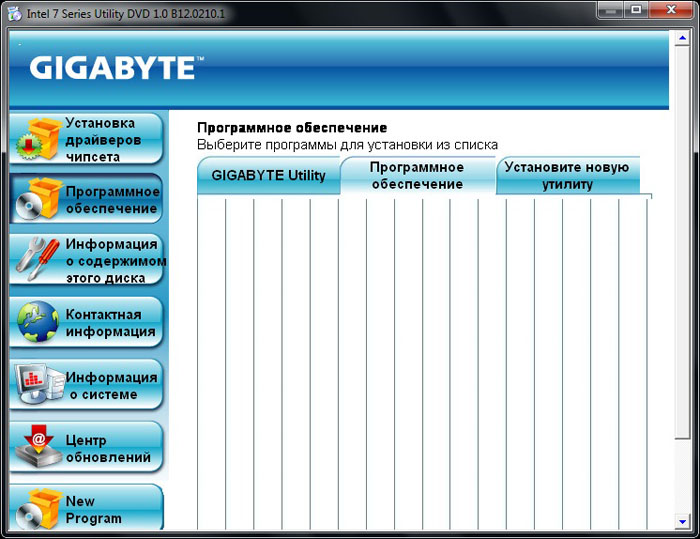
Task: Click the scrollbar down arrow
Action: coord(682,521)
